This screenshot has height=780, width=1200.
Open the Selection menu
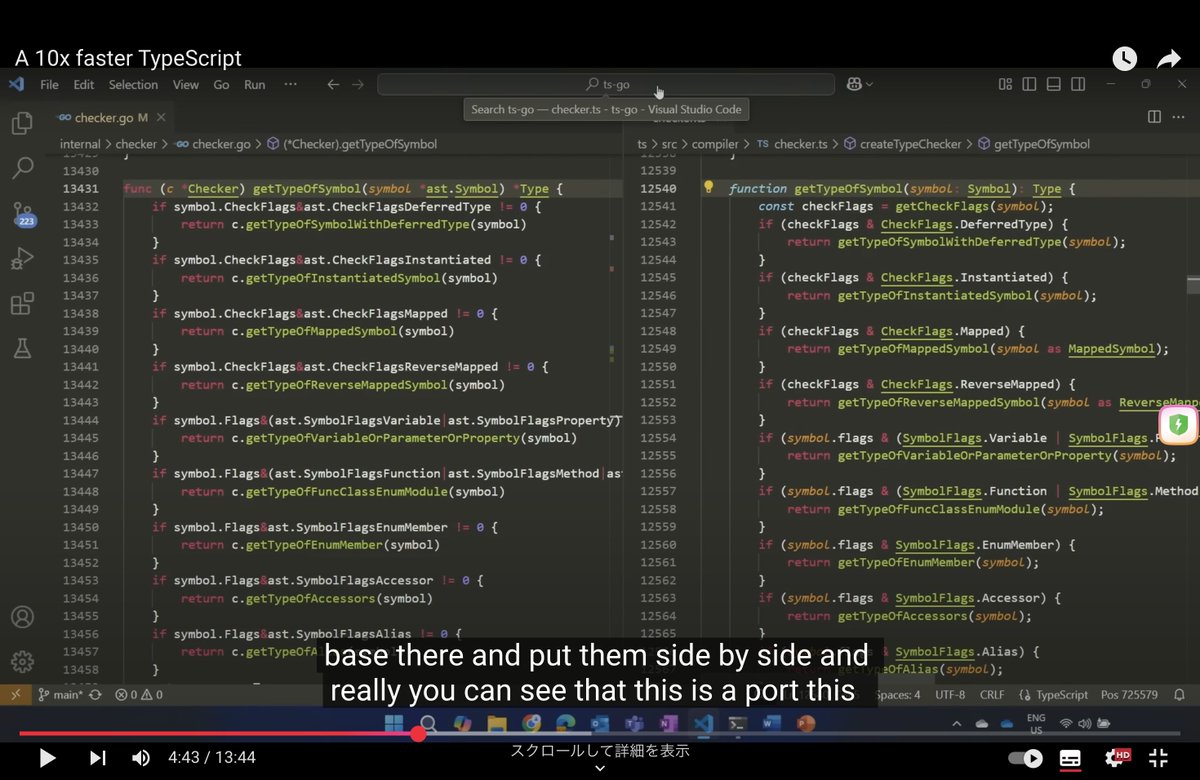(133, 85)
